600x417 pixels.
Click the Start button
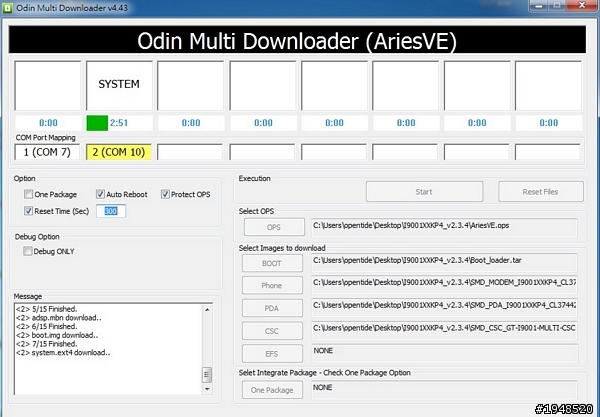[x=424, y=192]
